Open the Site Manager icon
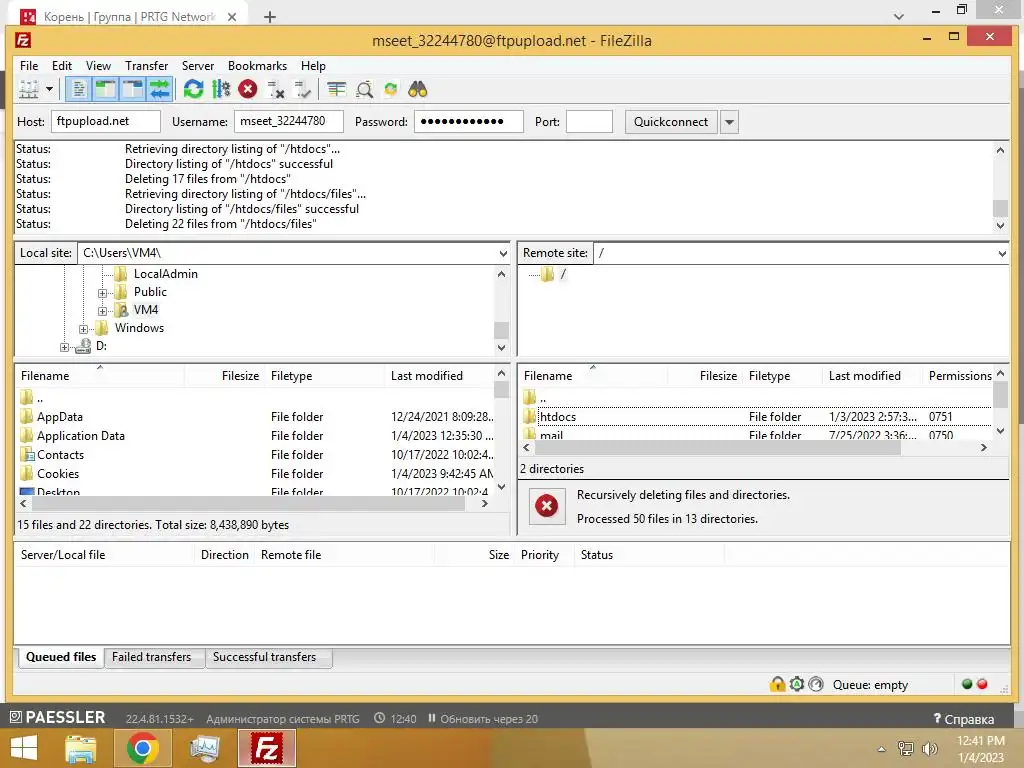The image size is (1024, 768). pos(29,89)
